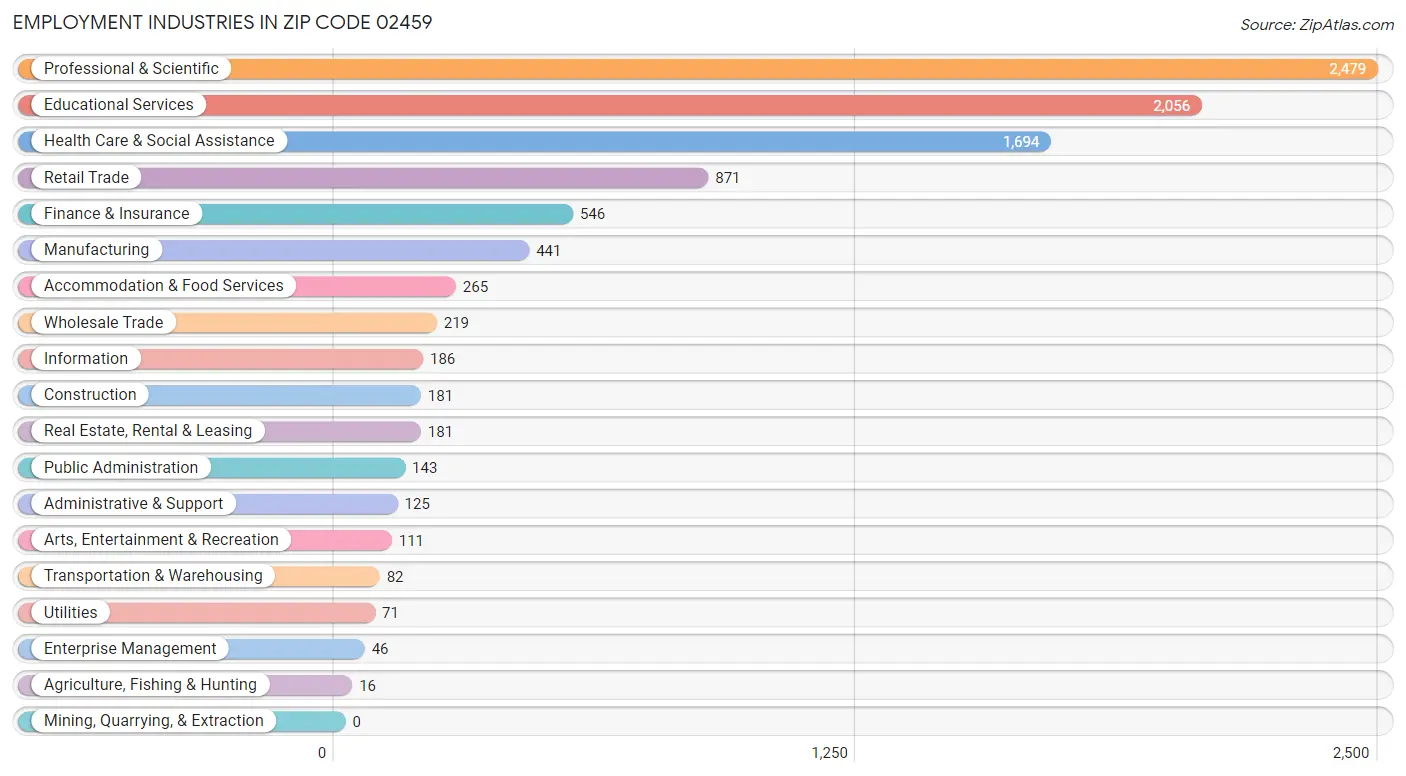The width and height of the screenshot is (1406, 776).
Task: Click the 143 Public Administration value
Action: tap(425, 468)
